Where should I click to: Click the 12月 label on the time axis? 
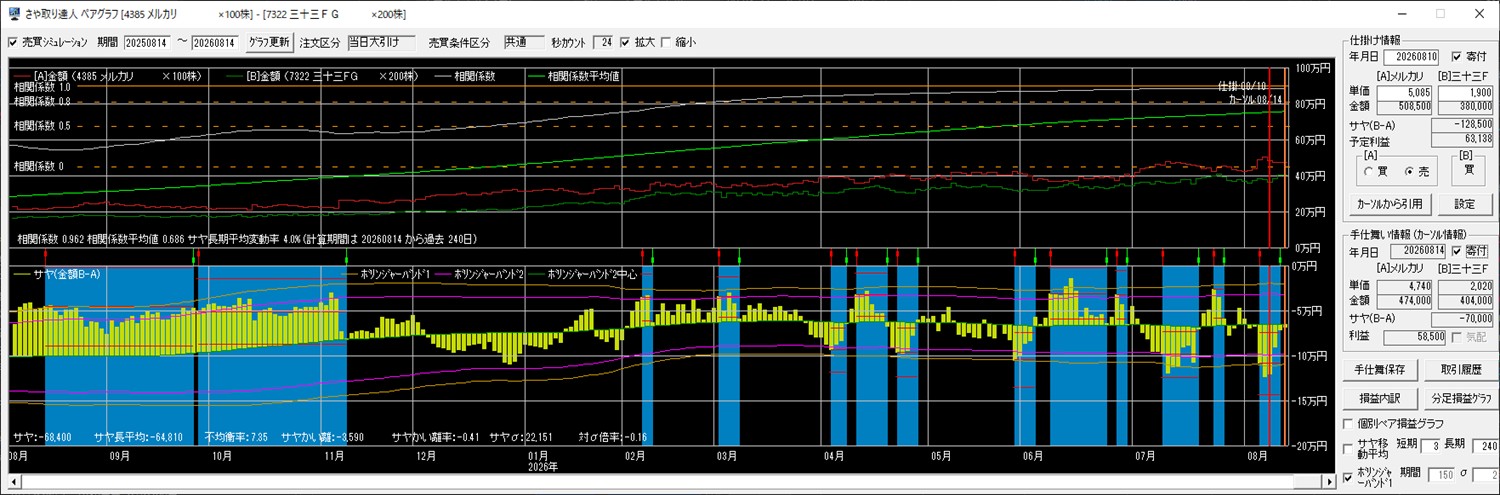click(426, 455)
